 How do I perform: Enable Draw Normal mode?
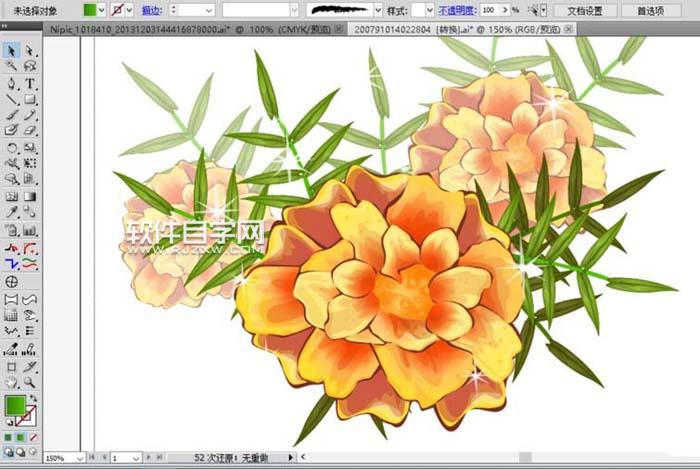coord(8,452)
